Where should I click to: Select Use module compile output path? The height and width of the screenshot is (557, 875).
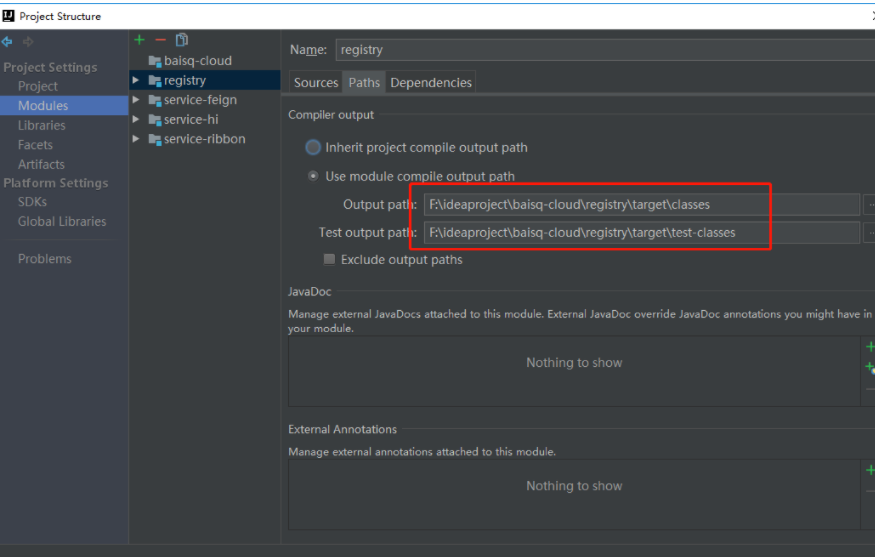tap(314, 176)
